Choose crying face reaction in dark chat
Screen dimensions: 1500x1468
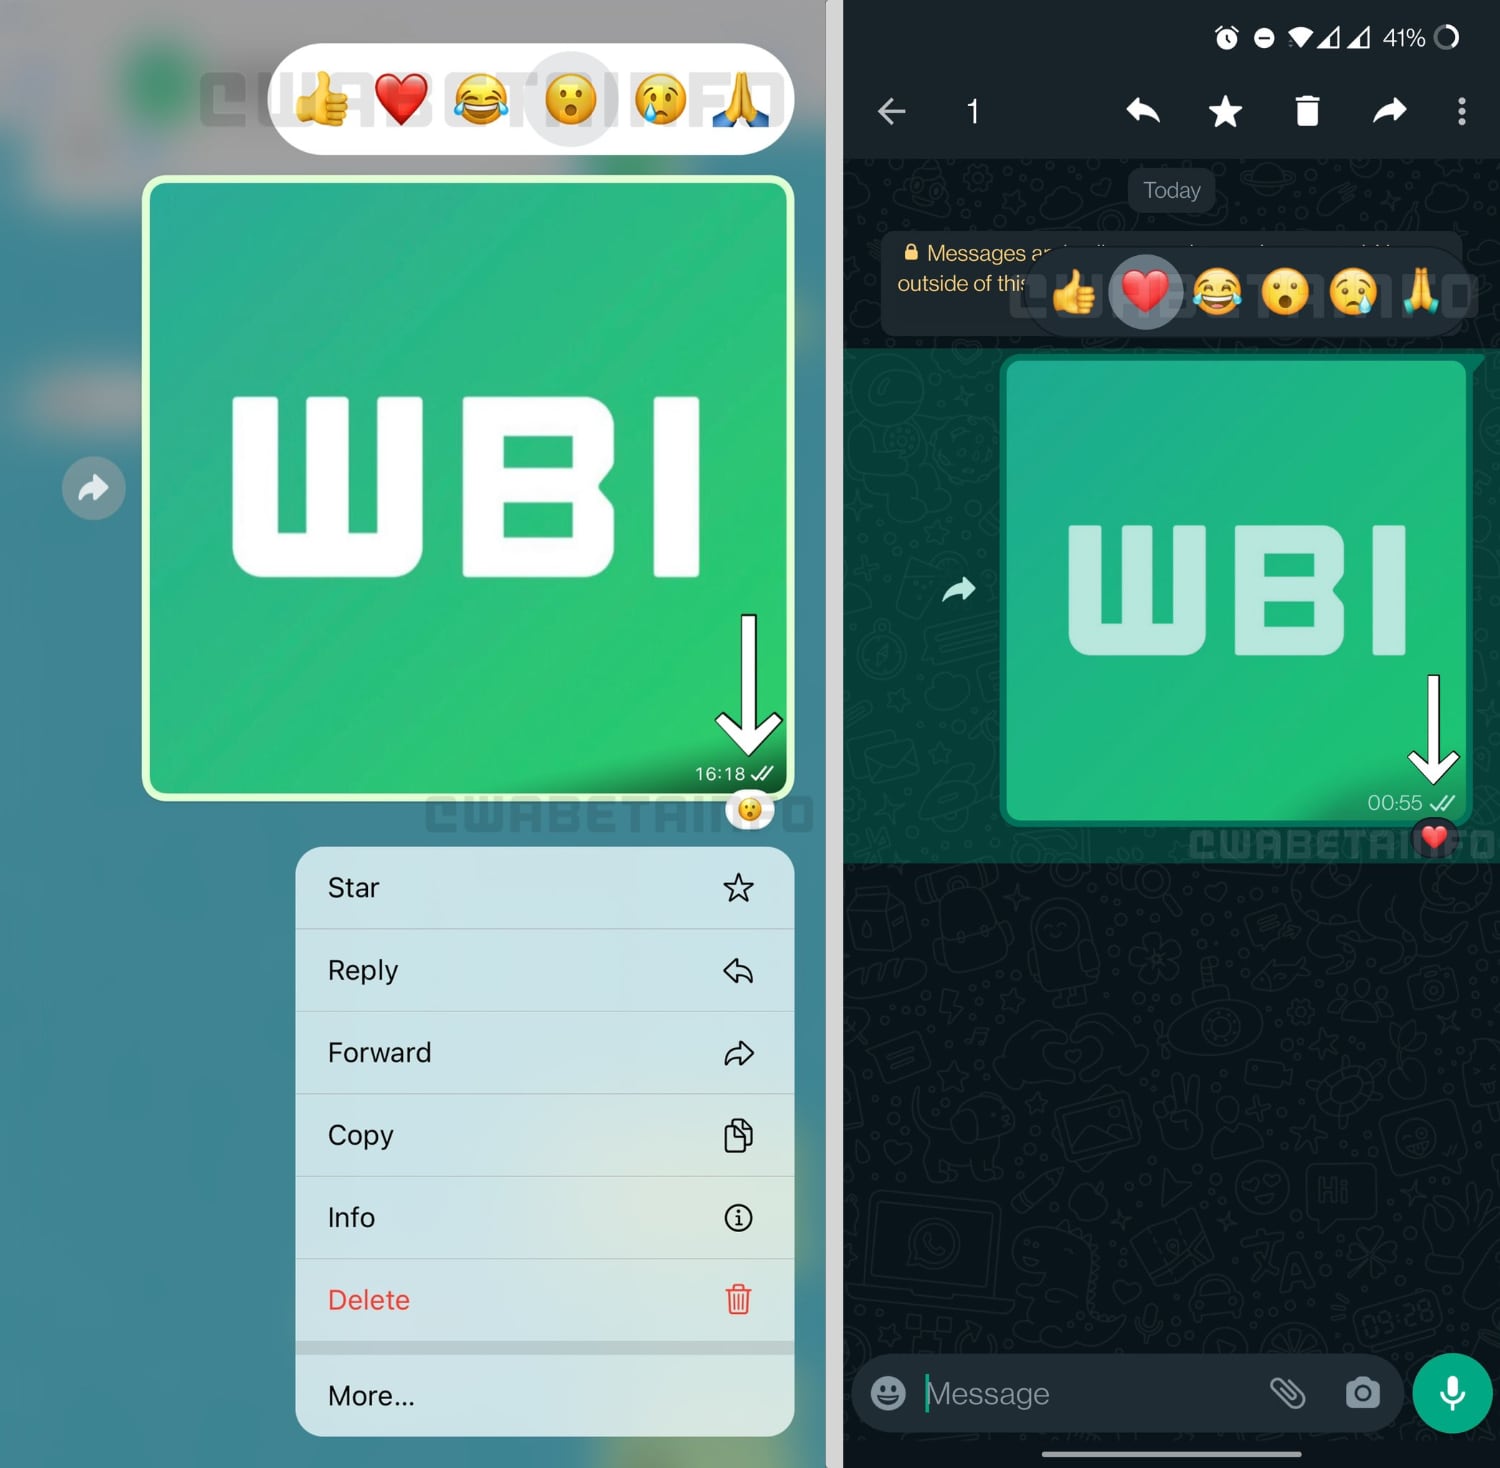coord(1353,292)
